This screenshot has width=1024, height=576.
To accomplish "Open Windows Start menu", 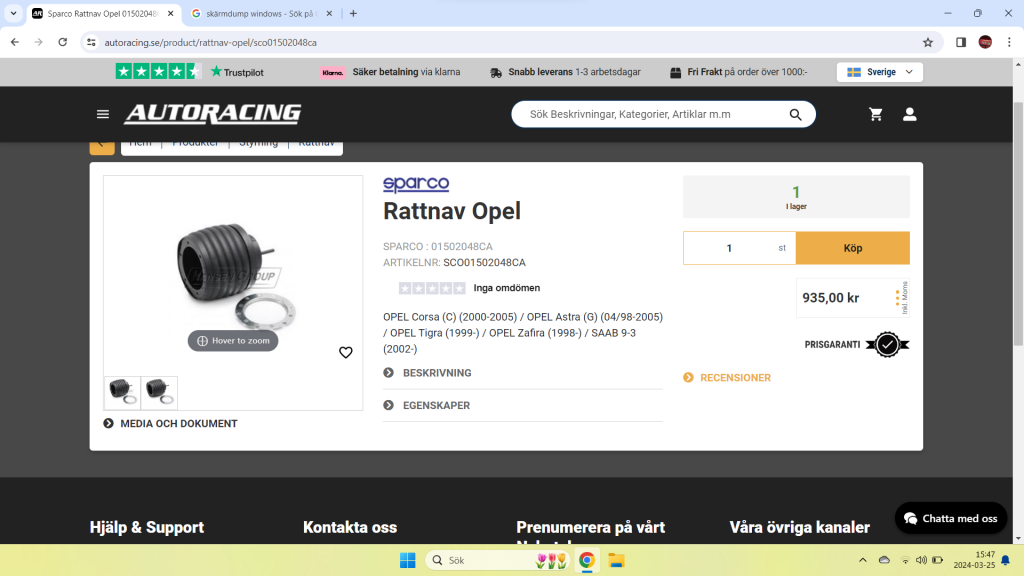I will click(x=408, y=560).
